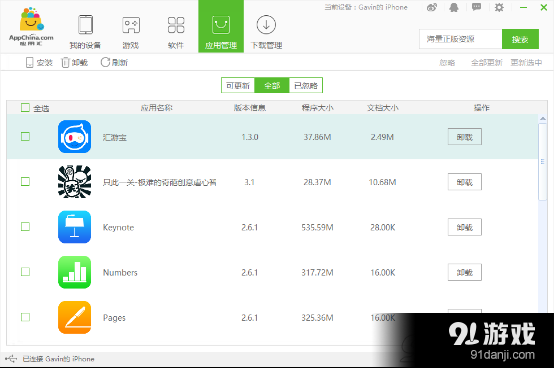This screenshot has width=554, height=368.
Task: Click the scrollbar up arrow
Action: point(543,119)
